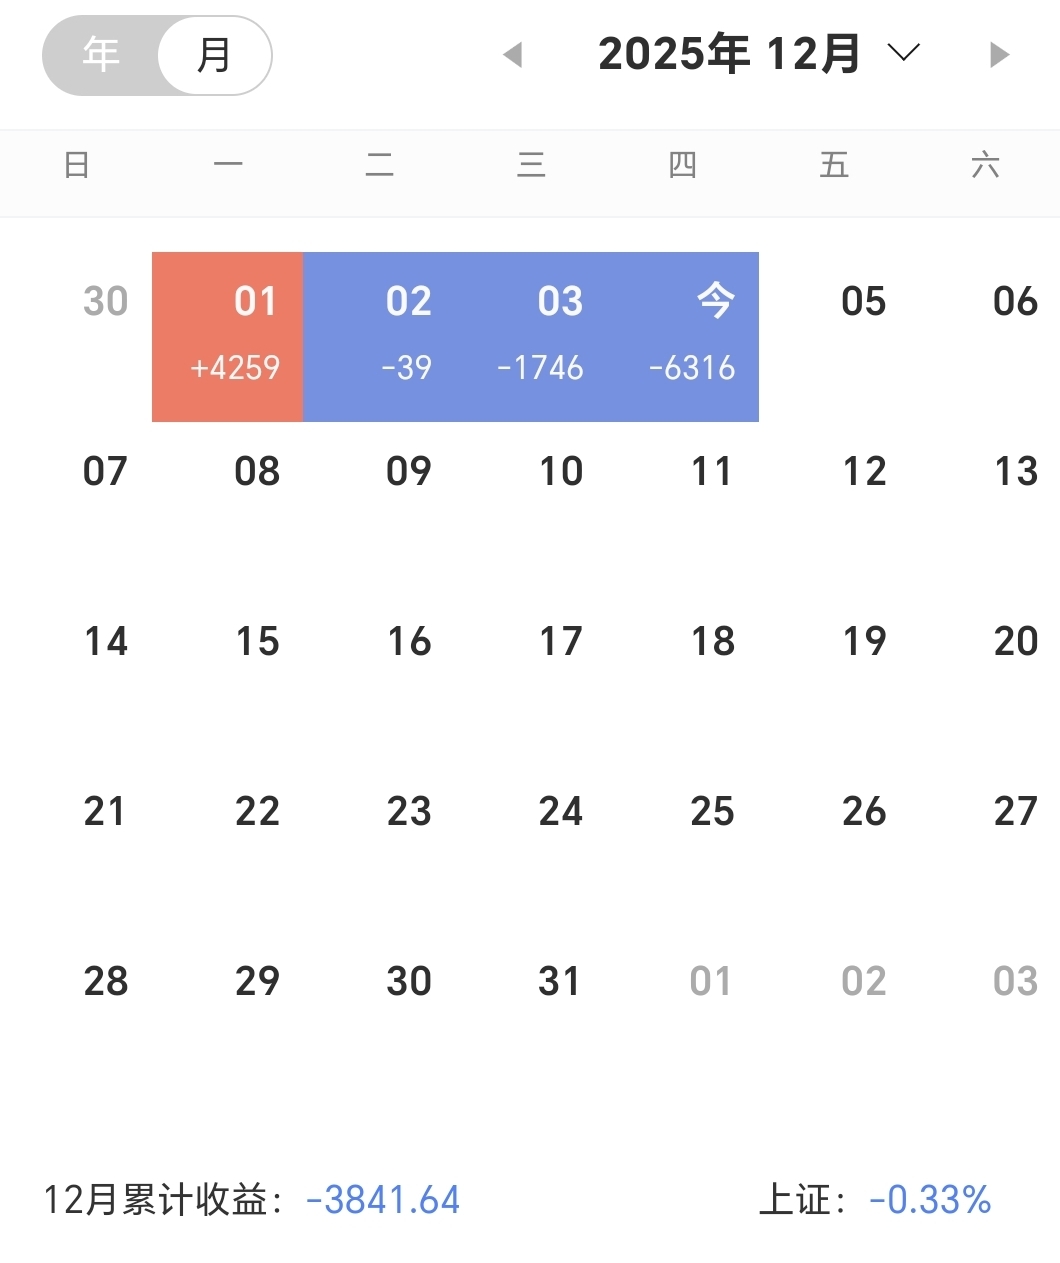1060x1263 pixels.
Task: Go to previous month arrow
Action: [x=513, y=55]
